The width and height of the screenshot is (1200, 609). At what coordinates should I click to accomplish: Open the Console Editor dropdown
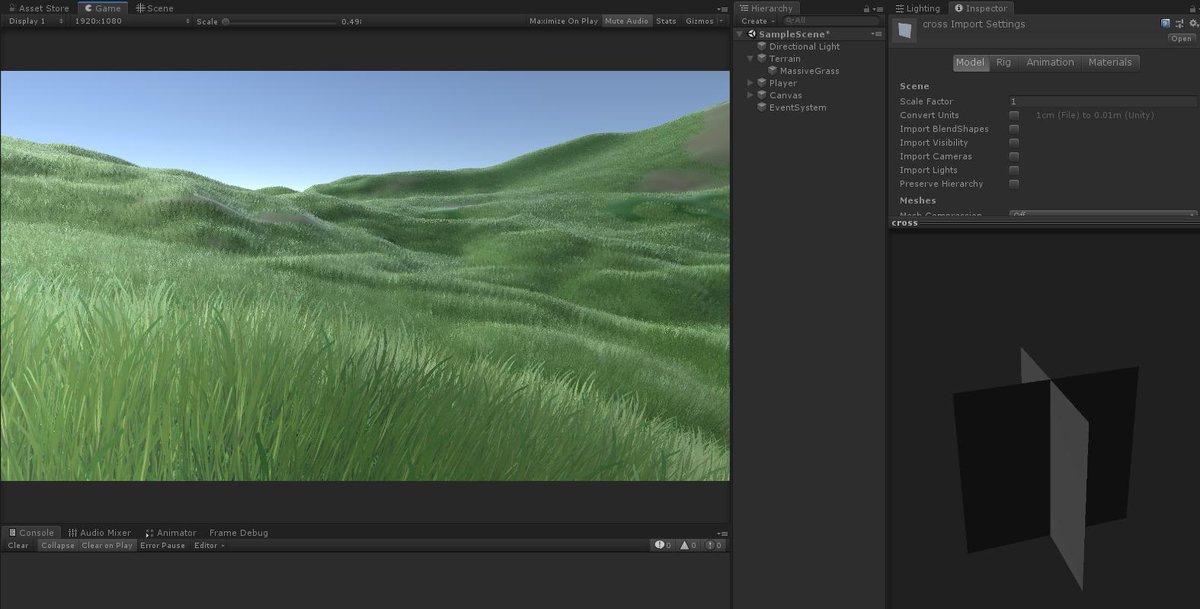click(209, 546)
